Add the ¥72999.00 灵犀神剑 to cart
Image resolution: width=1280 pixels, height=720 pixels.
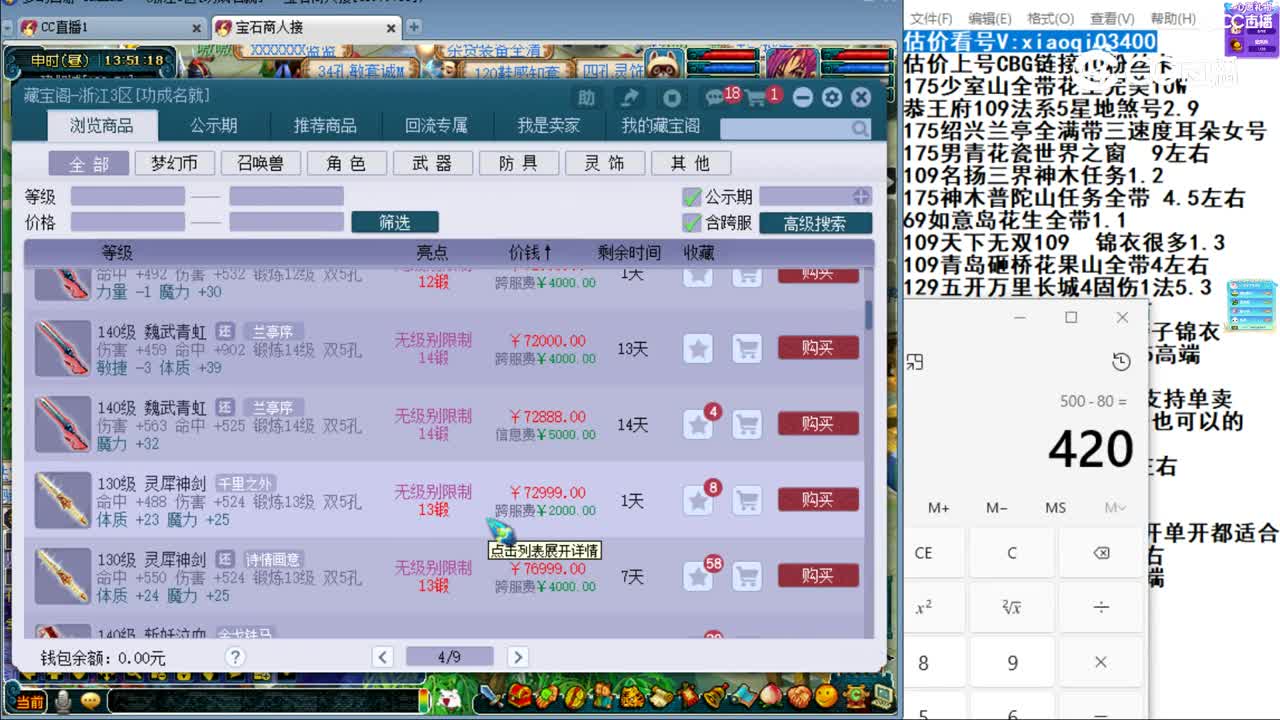pos(746,500)
